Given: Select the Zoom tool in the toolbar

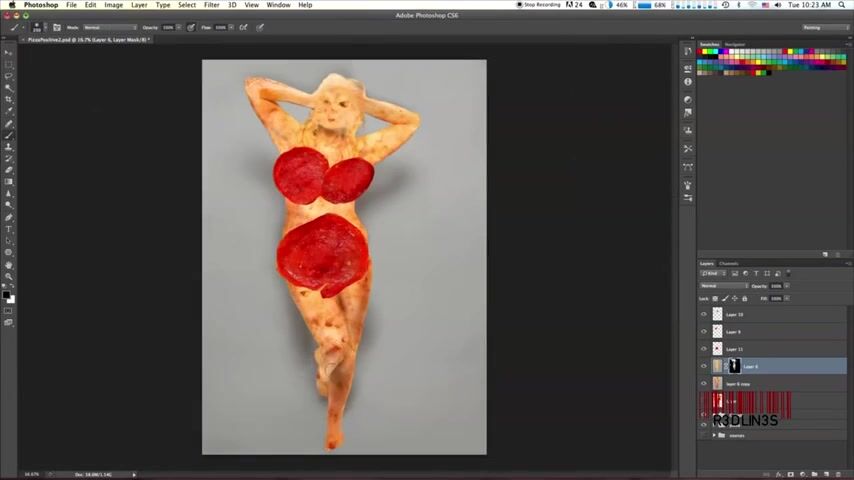Looking at the screenshot, I should click(9, 276).
